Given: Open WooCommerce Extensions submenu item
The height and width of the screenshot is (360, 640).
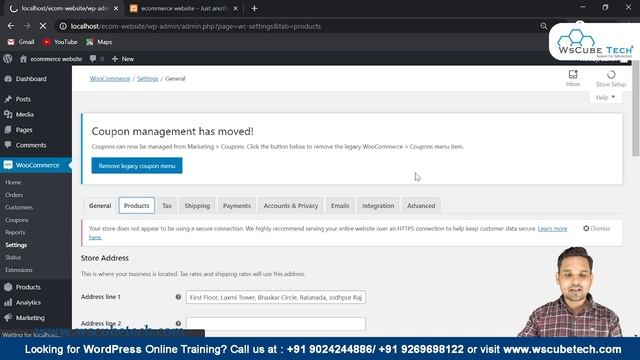Looking at the screenshot, I should coord(19,270).
